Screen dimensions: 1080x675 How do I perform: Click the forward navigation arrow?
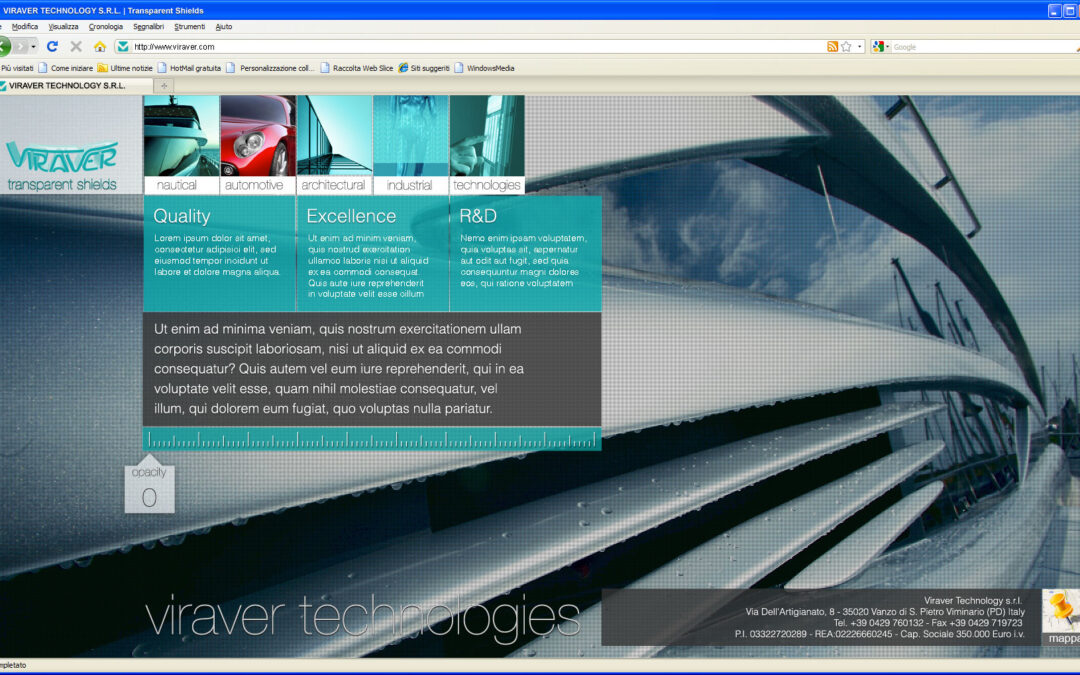21,47
